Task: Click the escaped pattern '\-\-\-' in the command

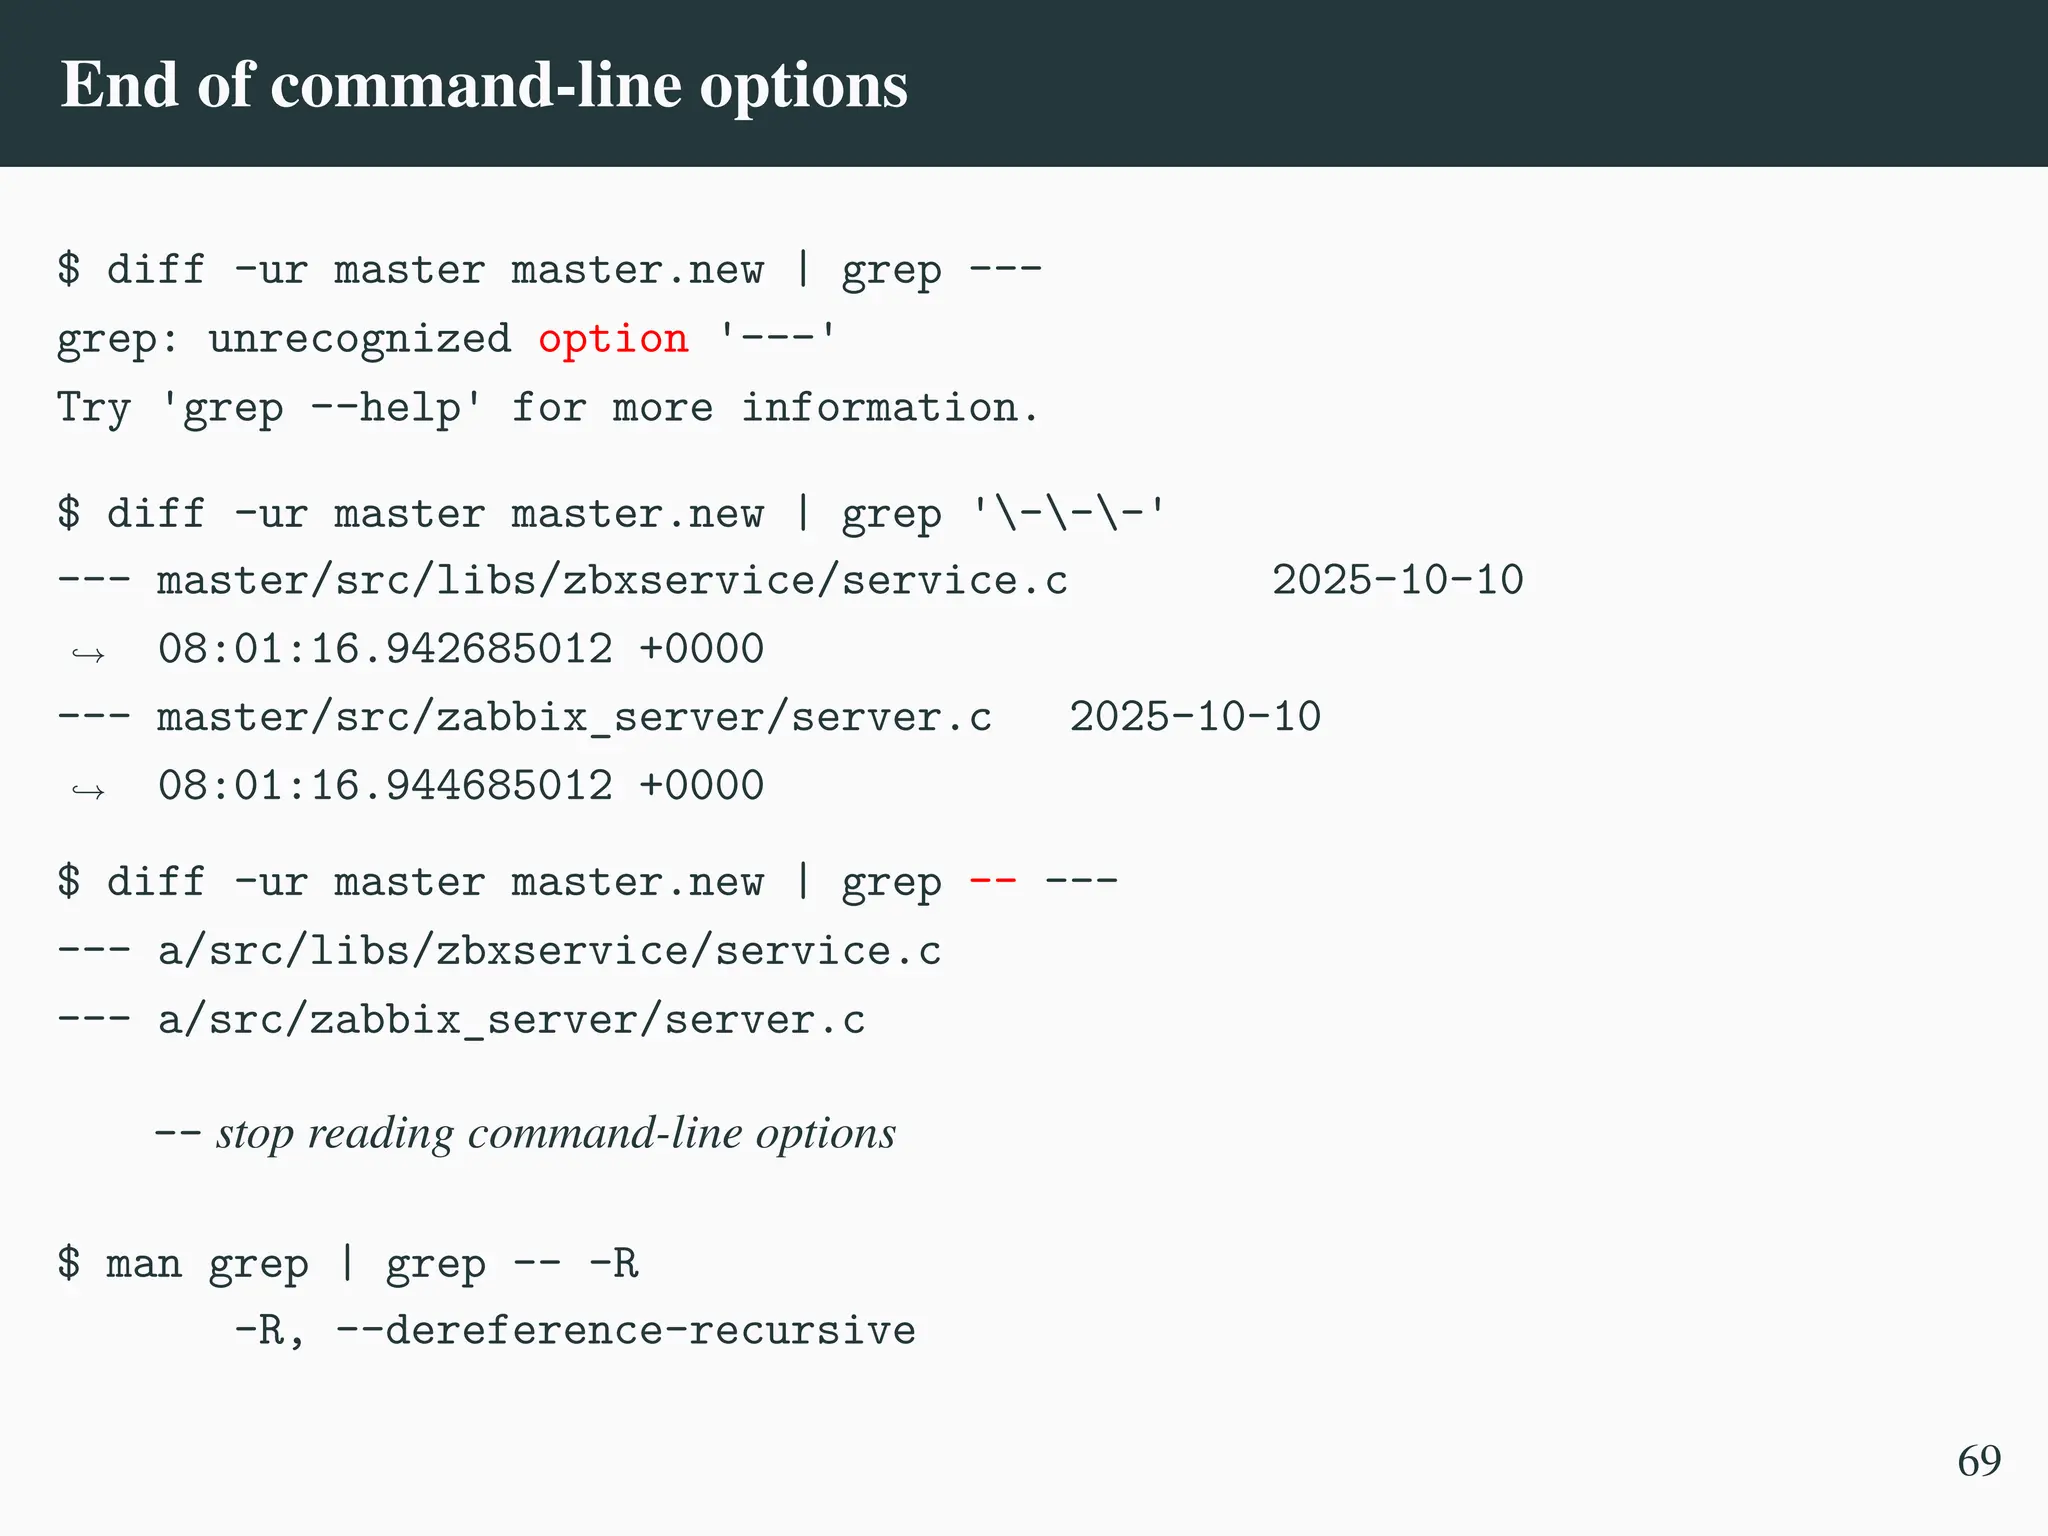Action: tap(1068, 514)
